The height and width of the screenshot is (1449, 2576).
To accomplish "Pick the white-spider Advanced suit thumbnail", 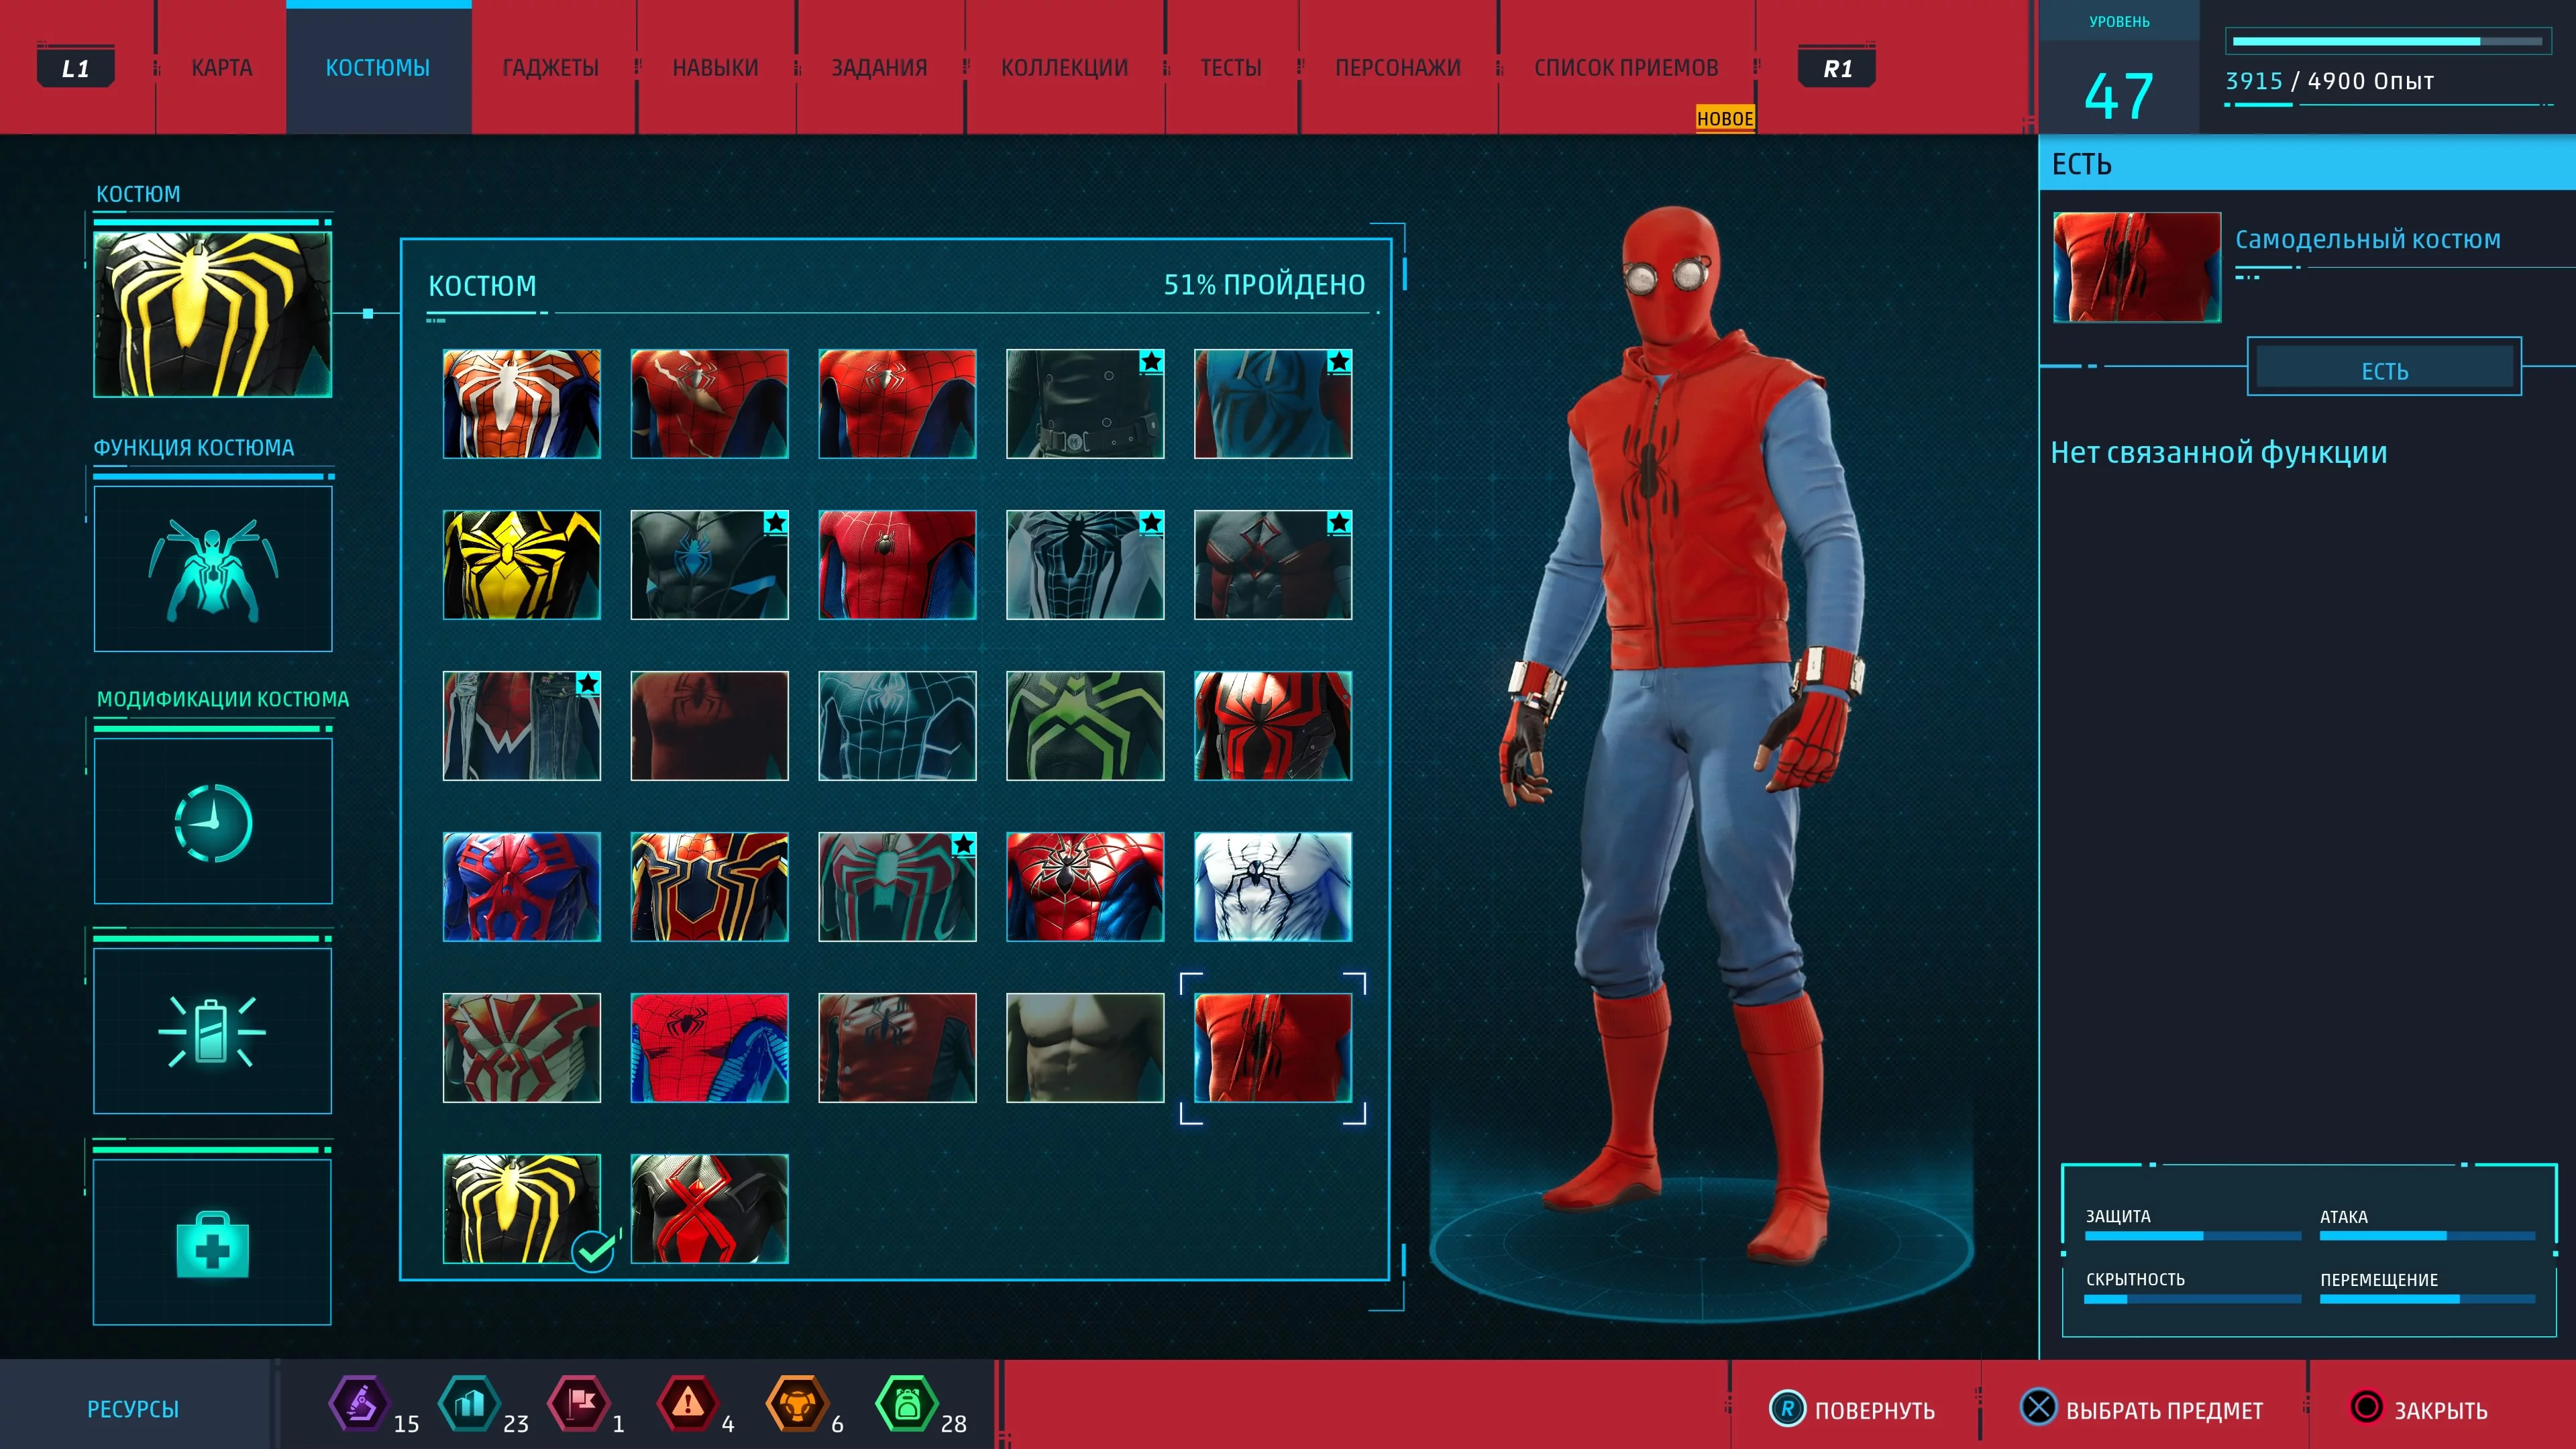I will coord(522,404).
